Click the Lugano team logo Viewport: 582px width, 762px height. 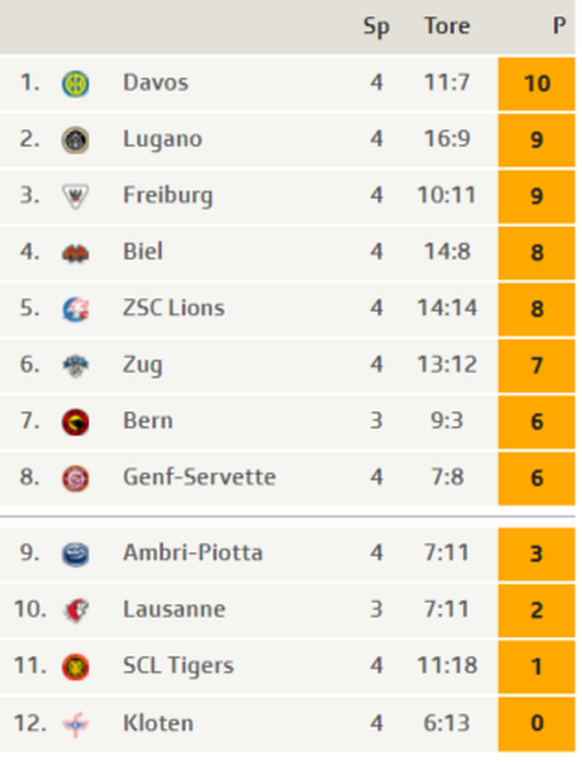click(75, 140)
